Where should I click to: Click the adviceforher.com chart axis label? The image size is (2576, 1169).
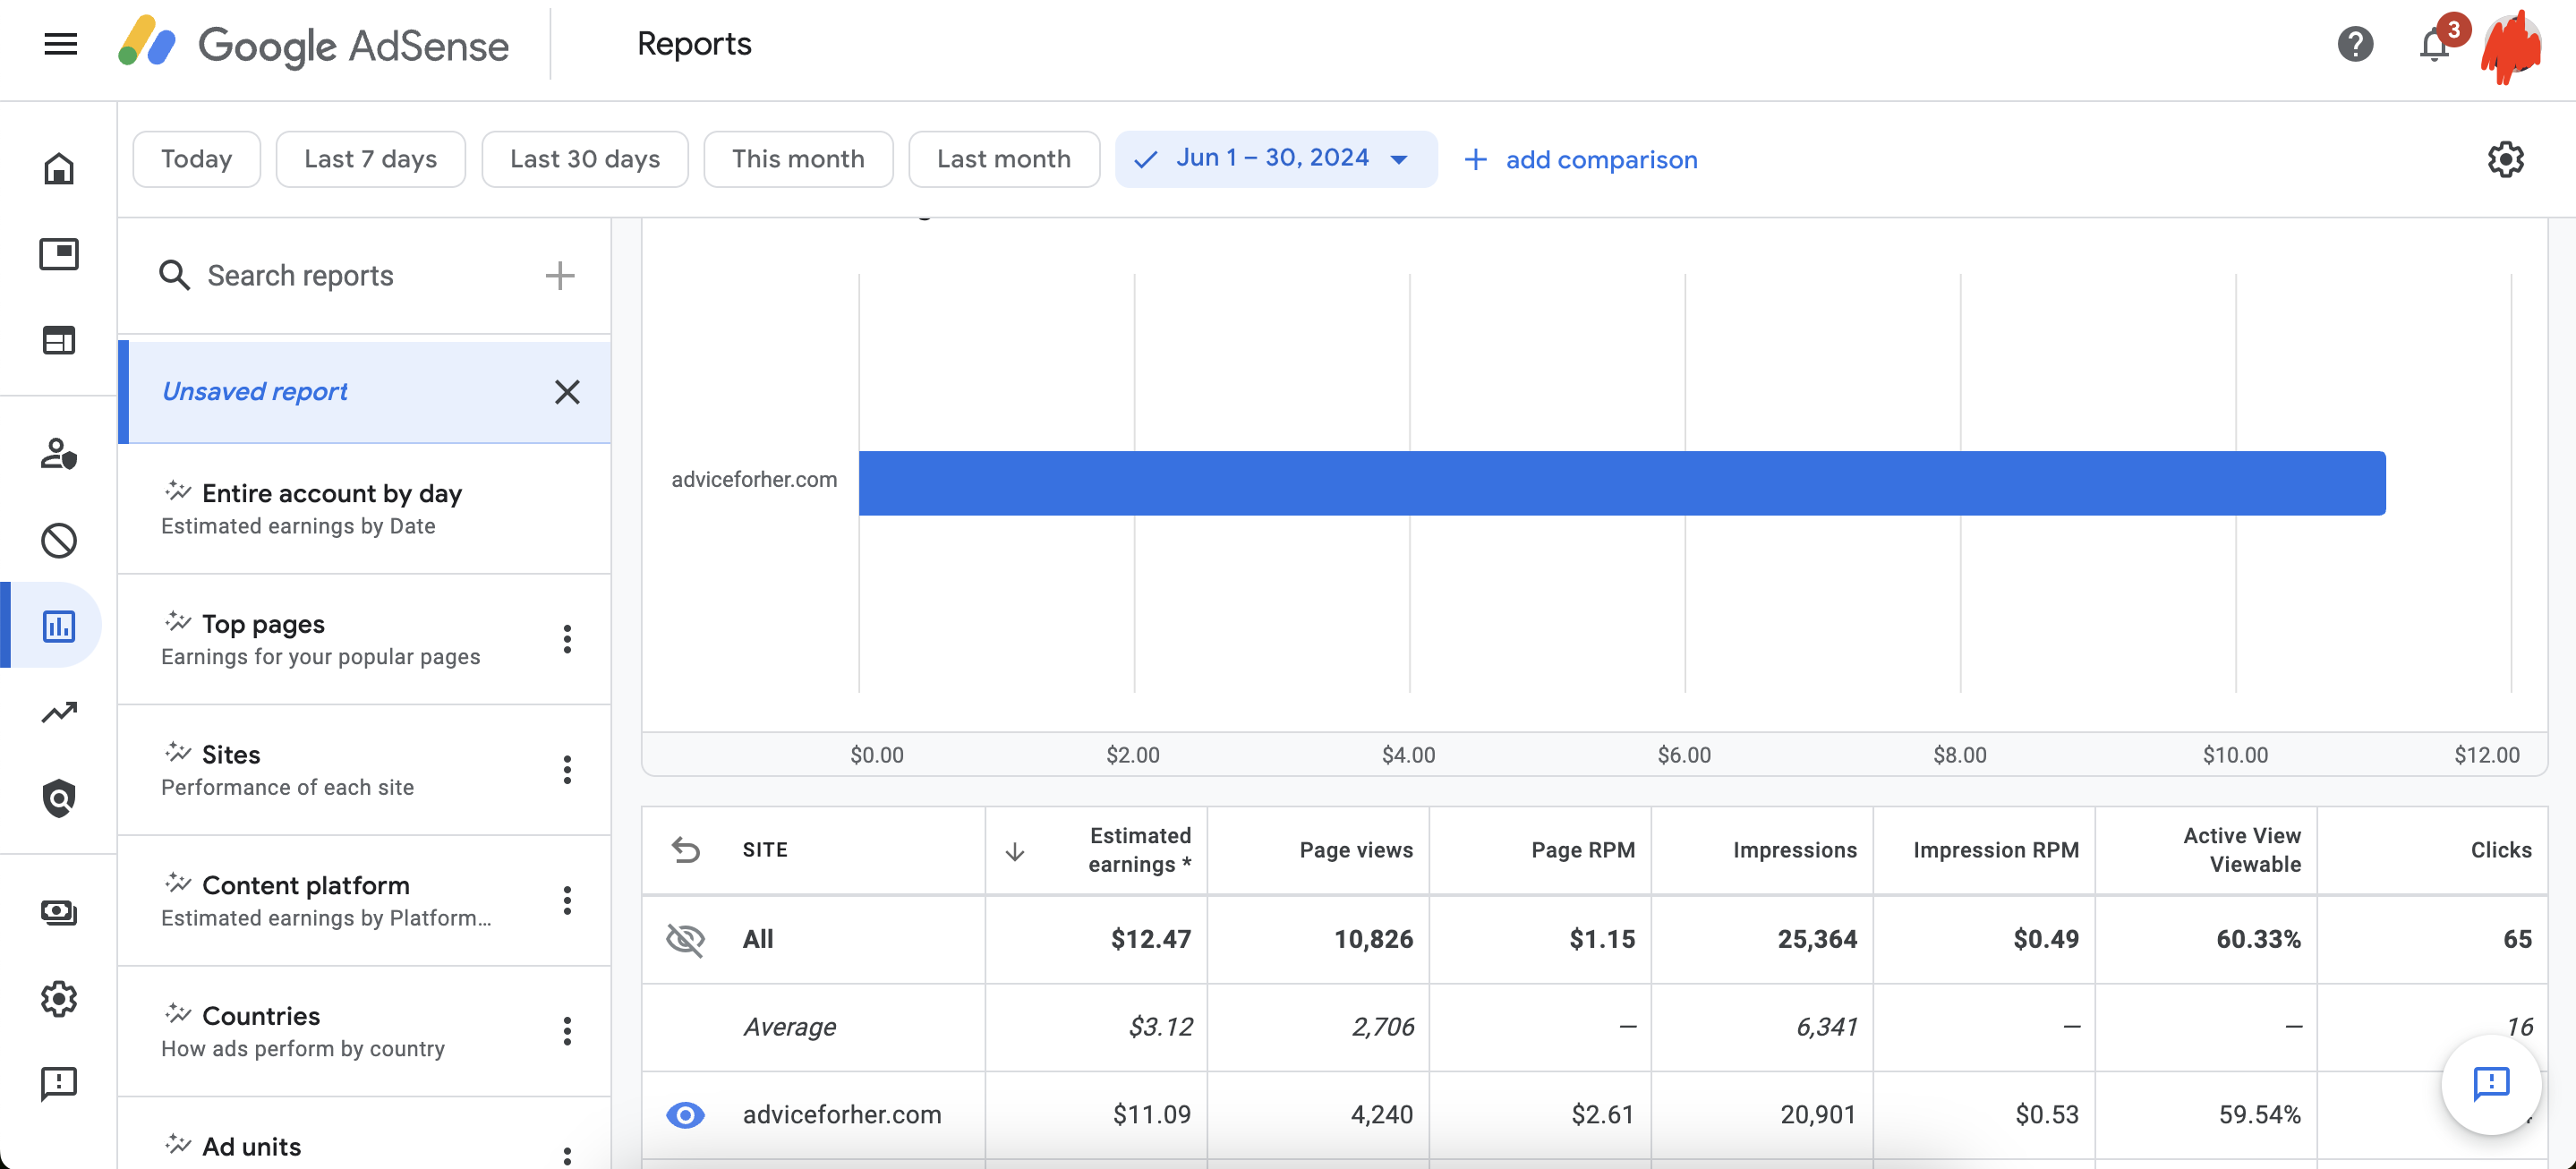(x=754, y=480)
